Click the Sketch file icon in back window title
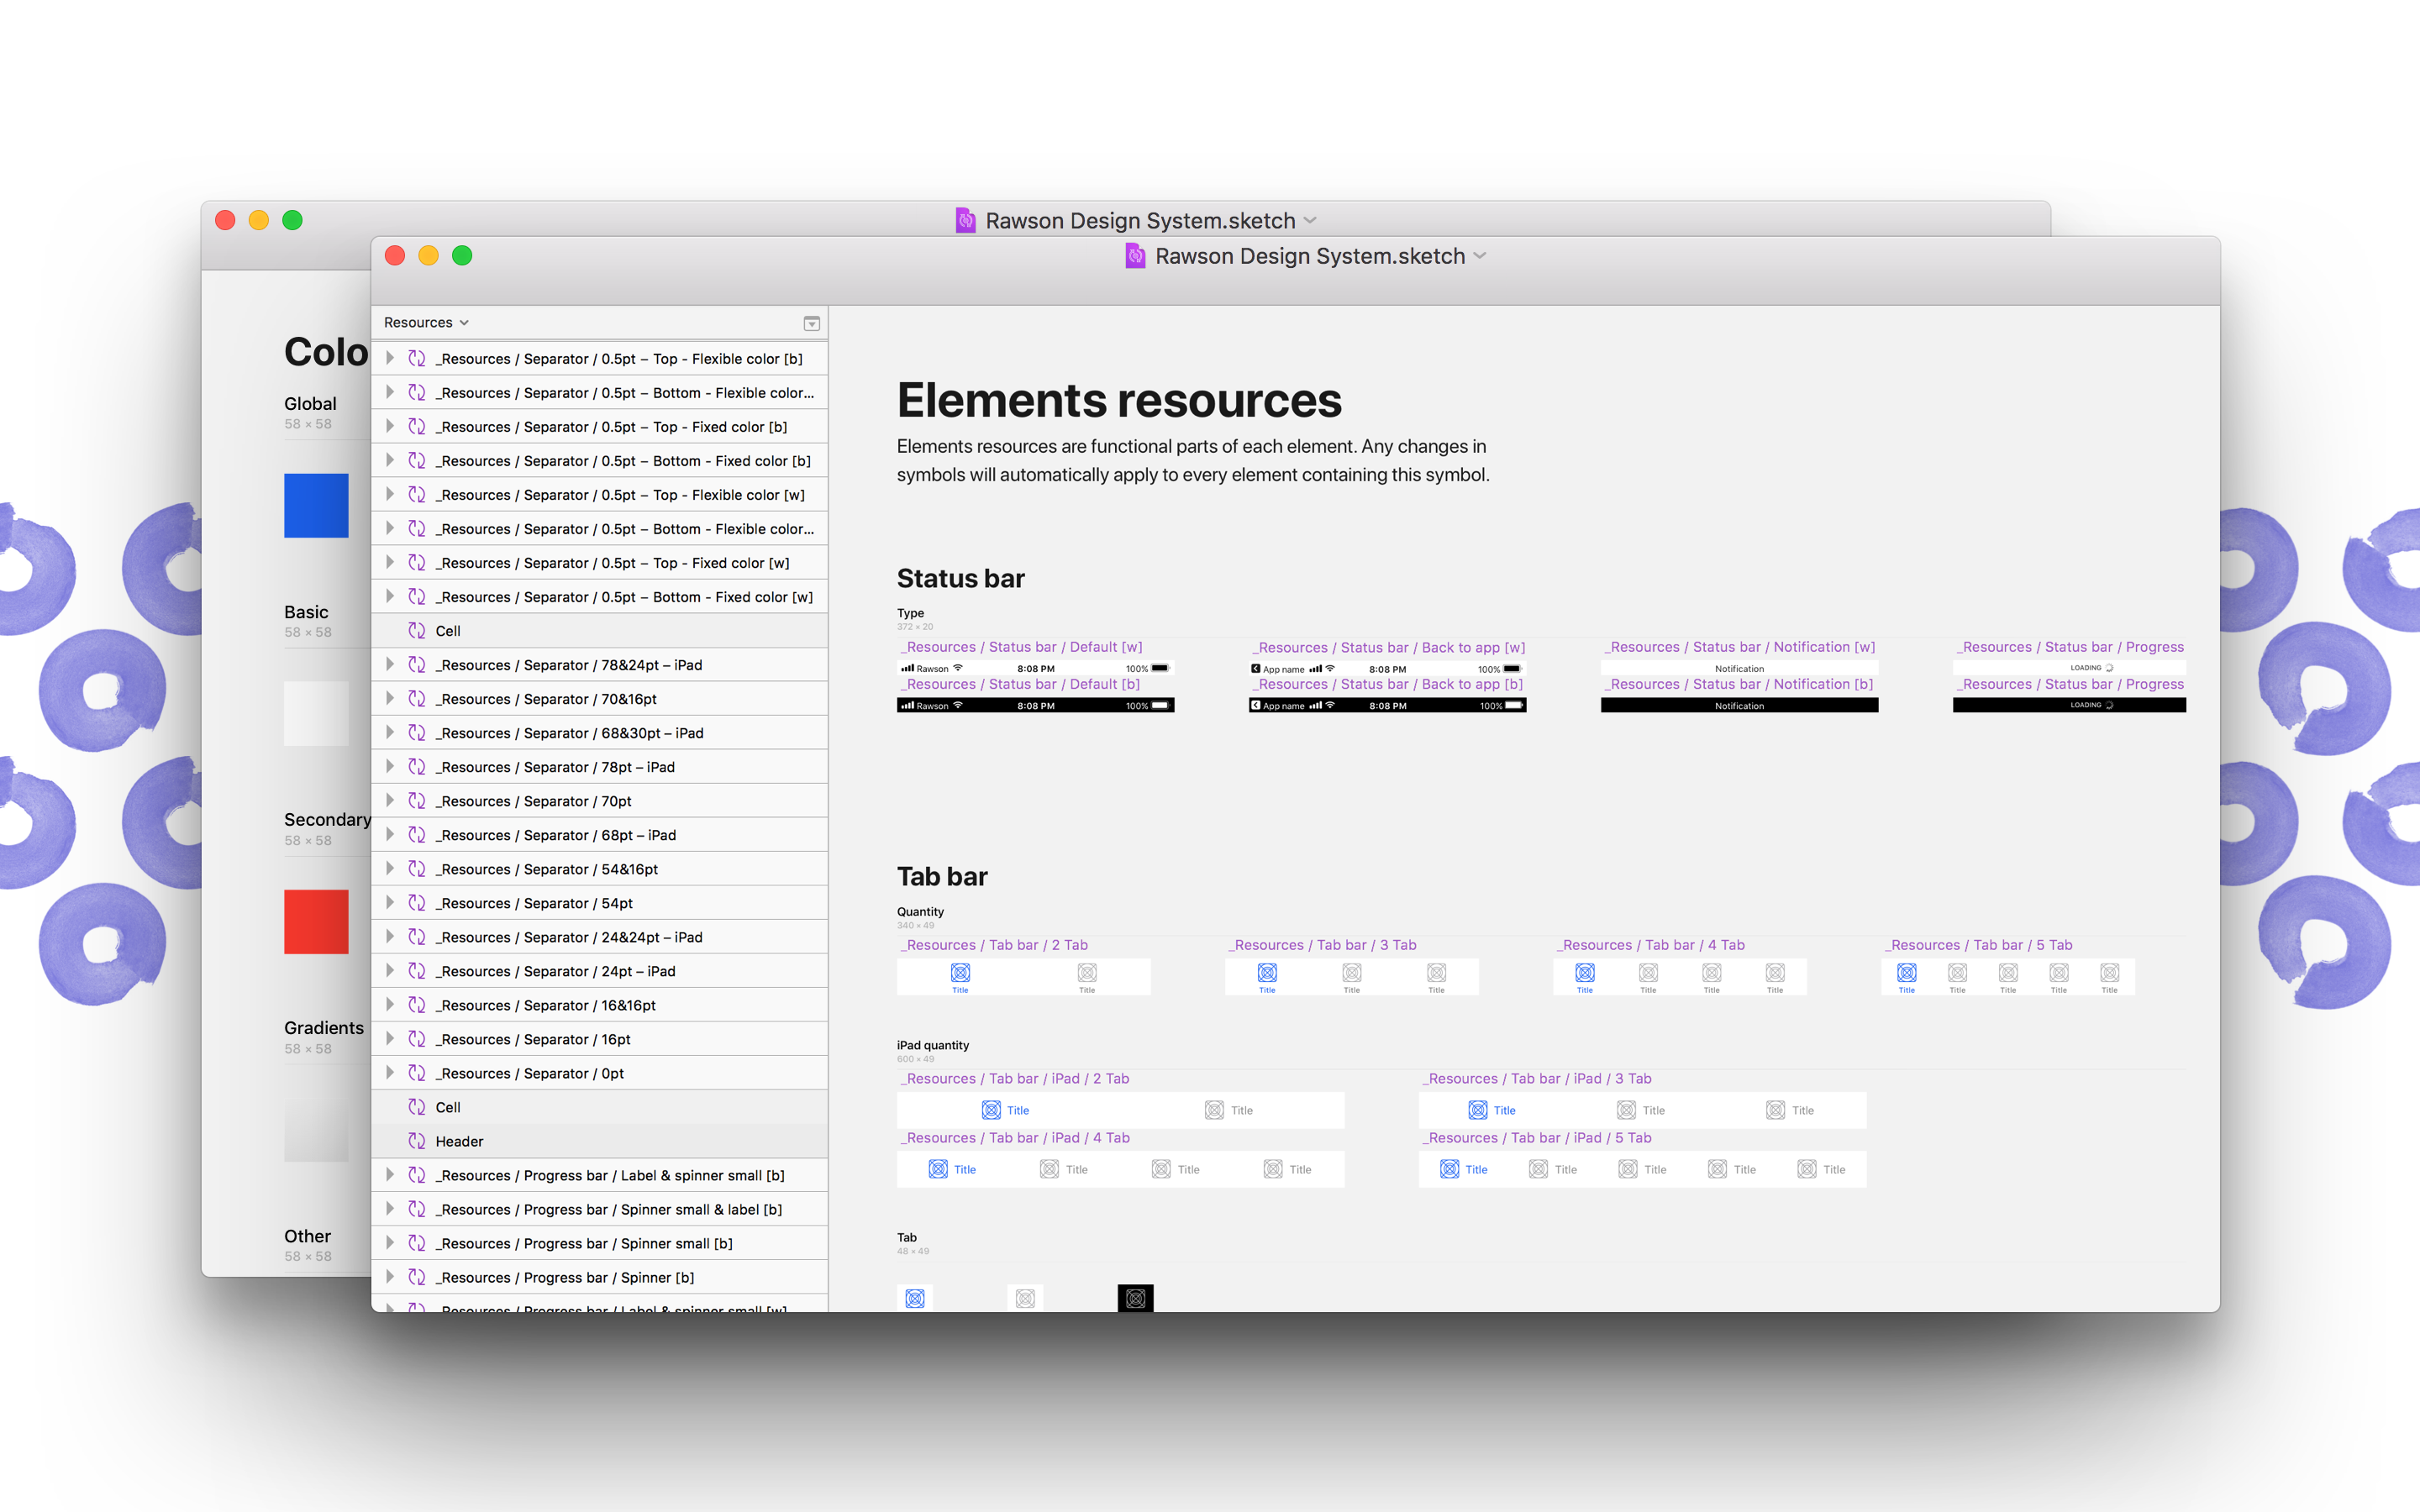Viewport: 2420px width, 1512px height. [x=965, y=220]
